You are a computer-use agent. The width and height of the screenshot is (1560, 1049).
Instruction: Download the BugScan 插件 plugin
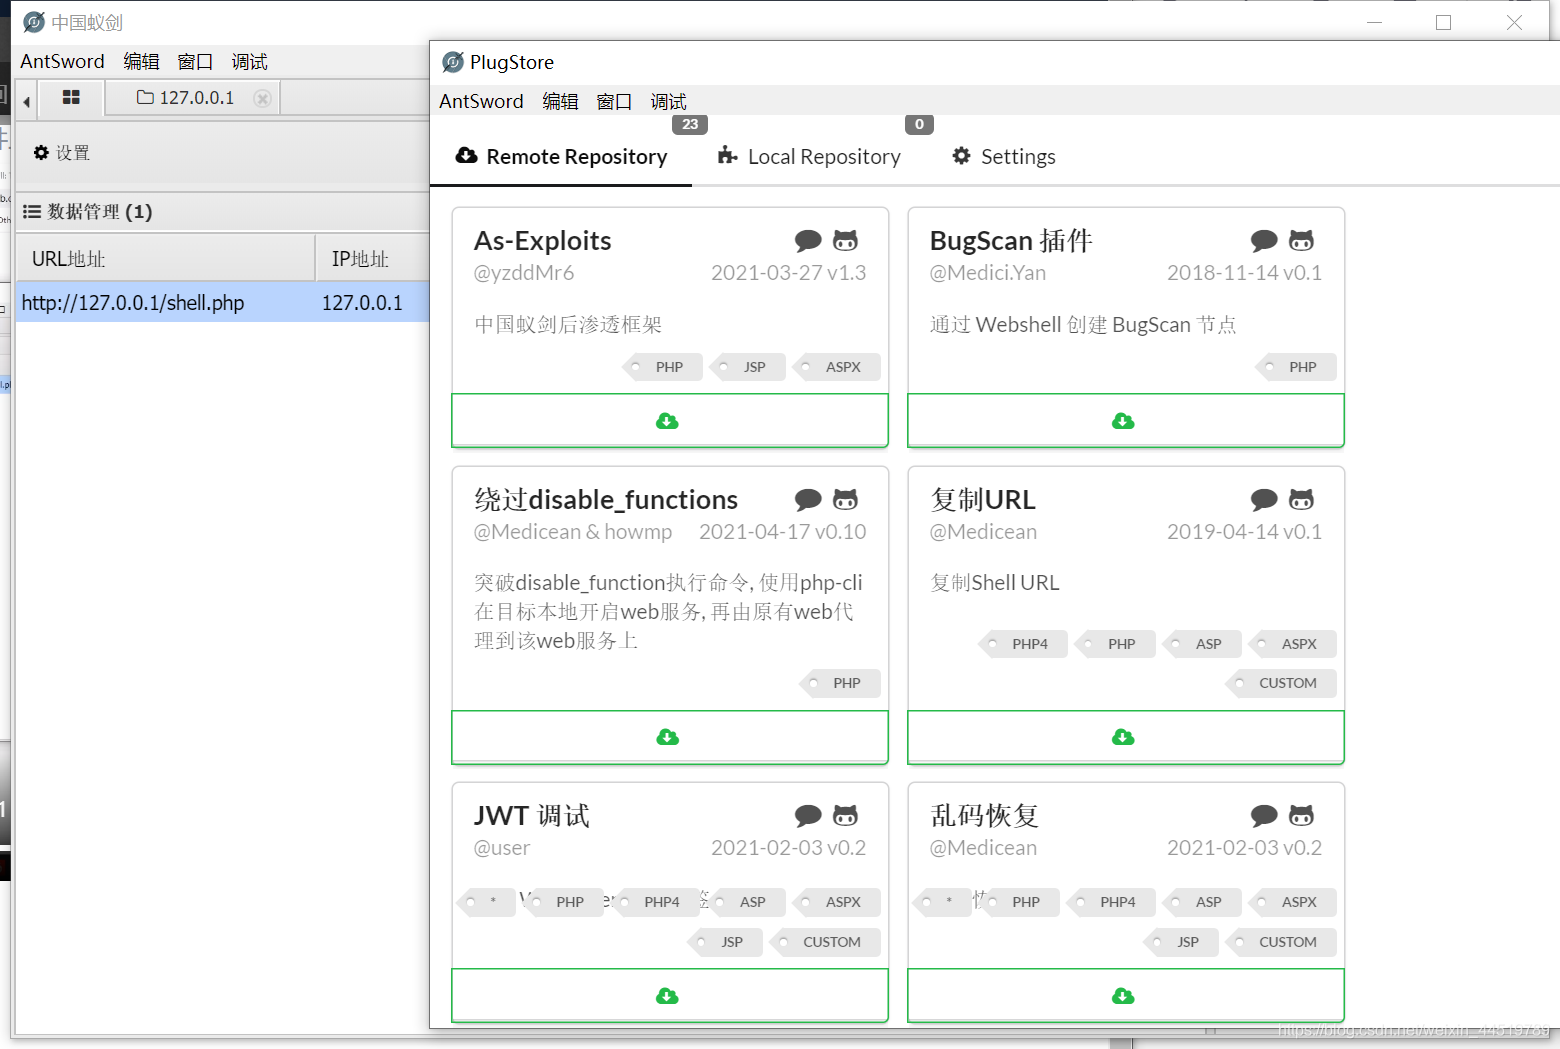(x=1125, y=420)
